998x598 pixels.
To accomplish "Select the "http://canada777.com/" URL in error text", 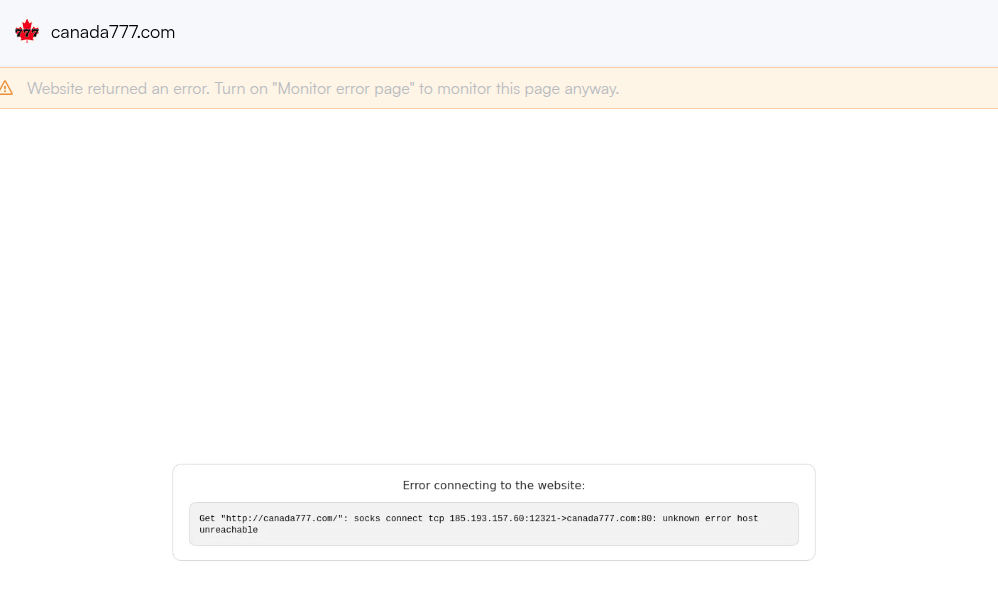I will 282,518.
